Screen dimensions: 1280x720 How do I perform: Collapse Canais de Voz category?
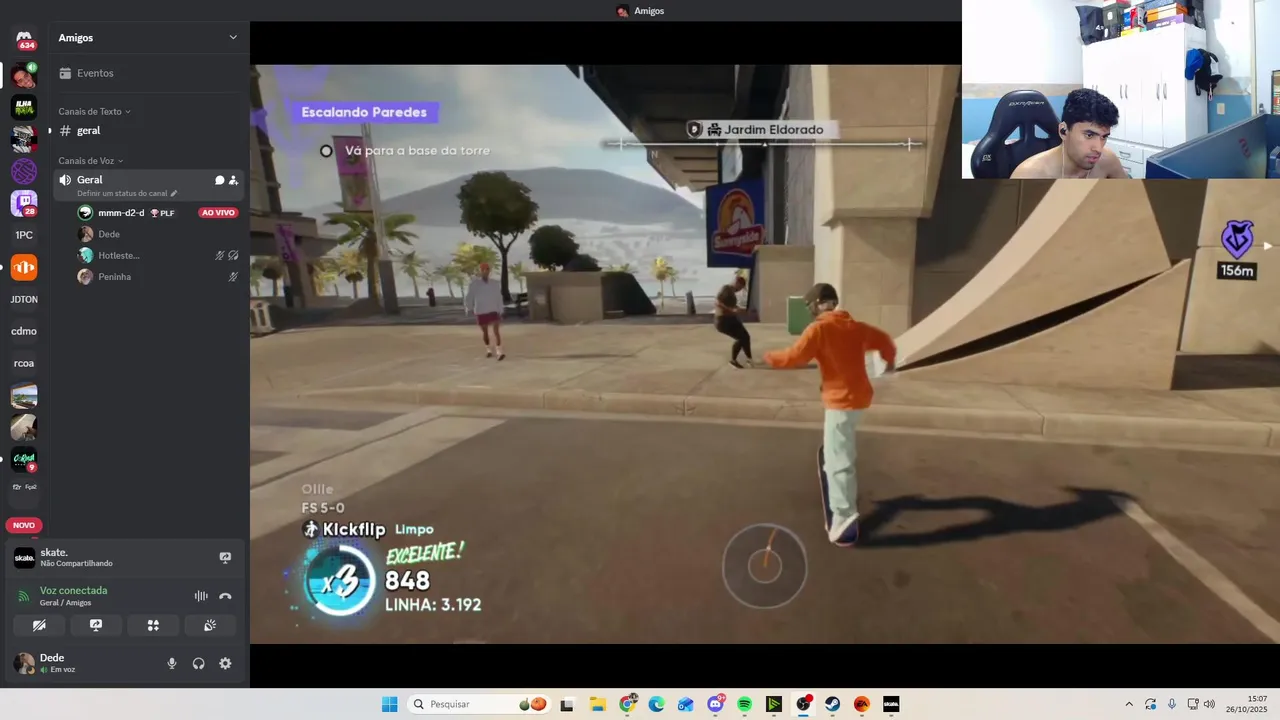click(91, 161)
